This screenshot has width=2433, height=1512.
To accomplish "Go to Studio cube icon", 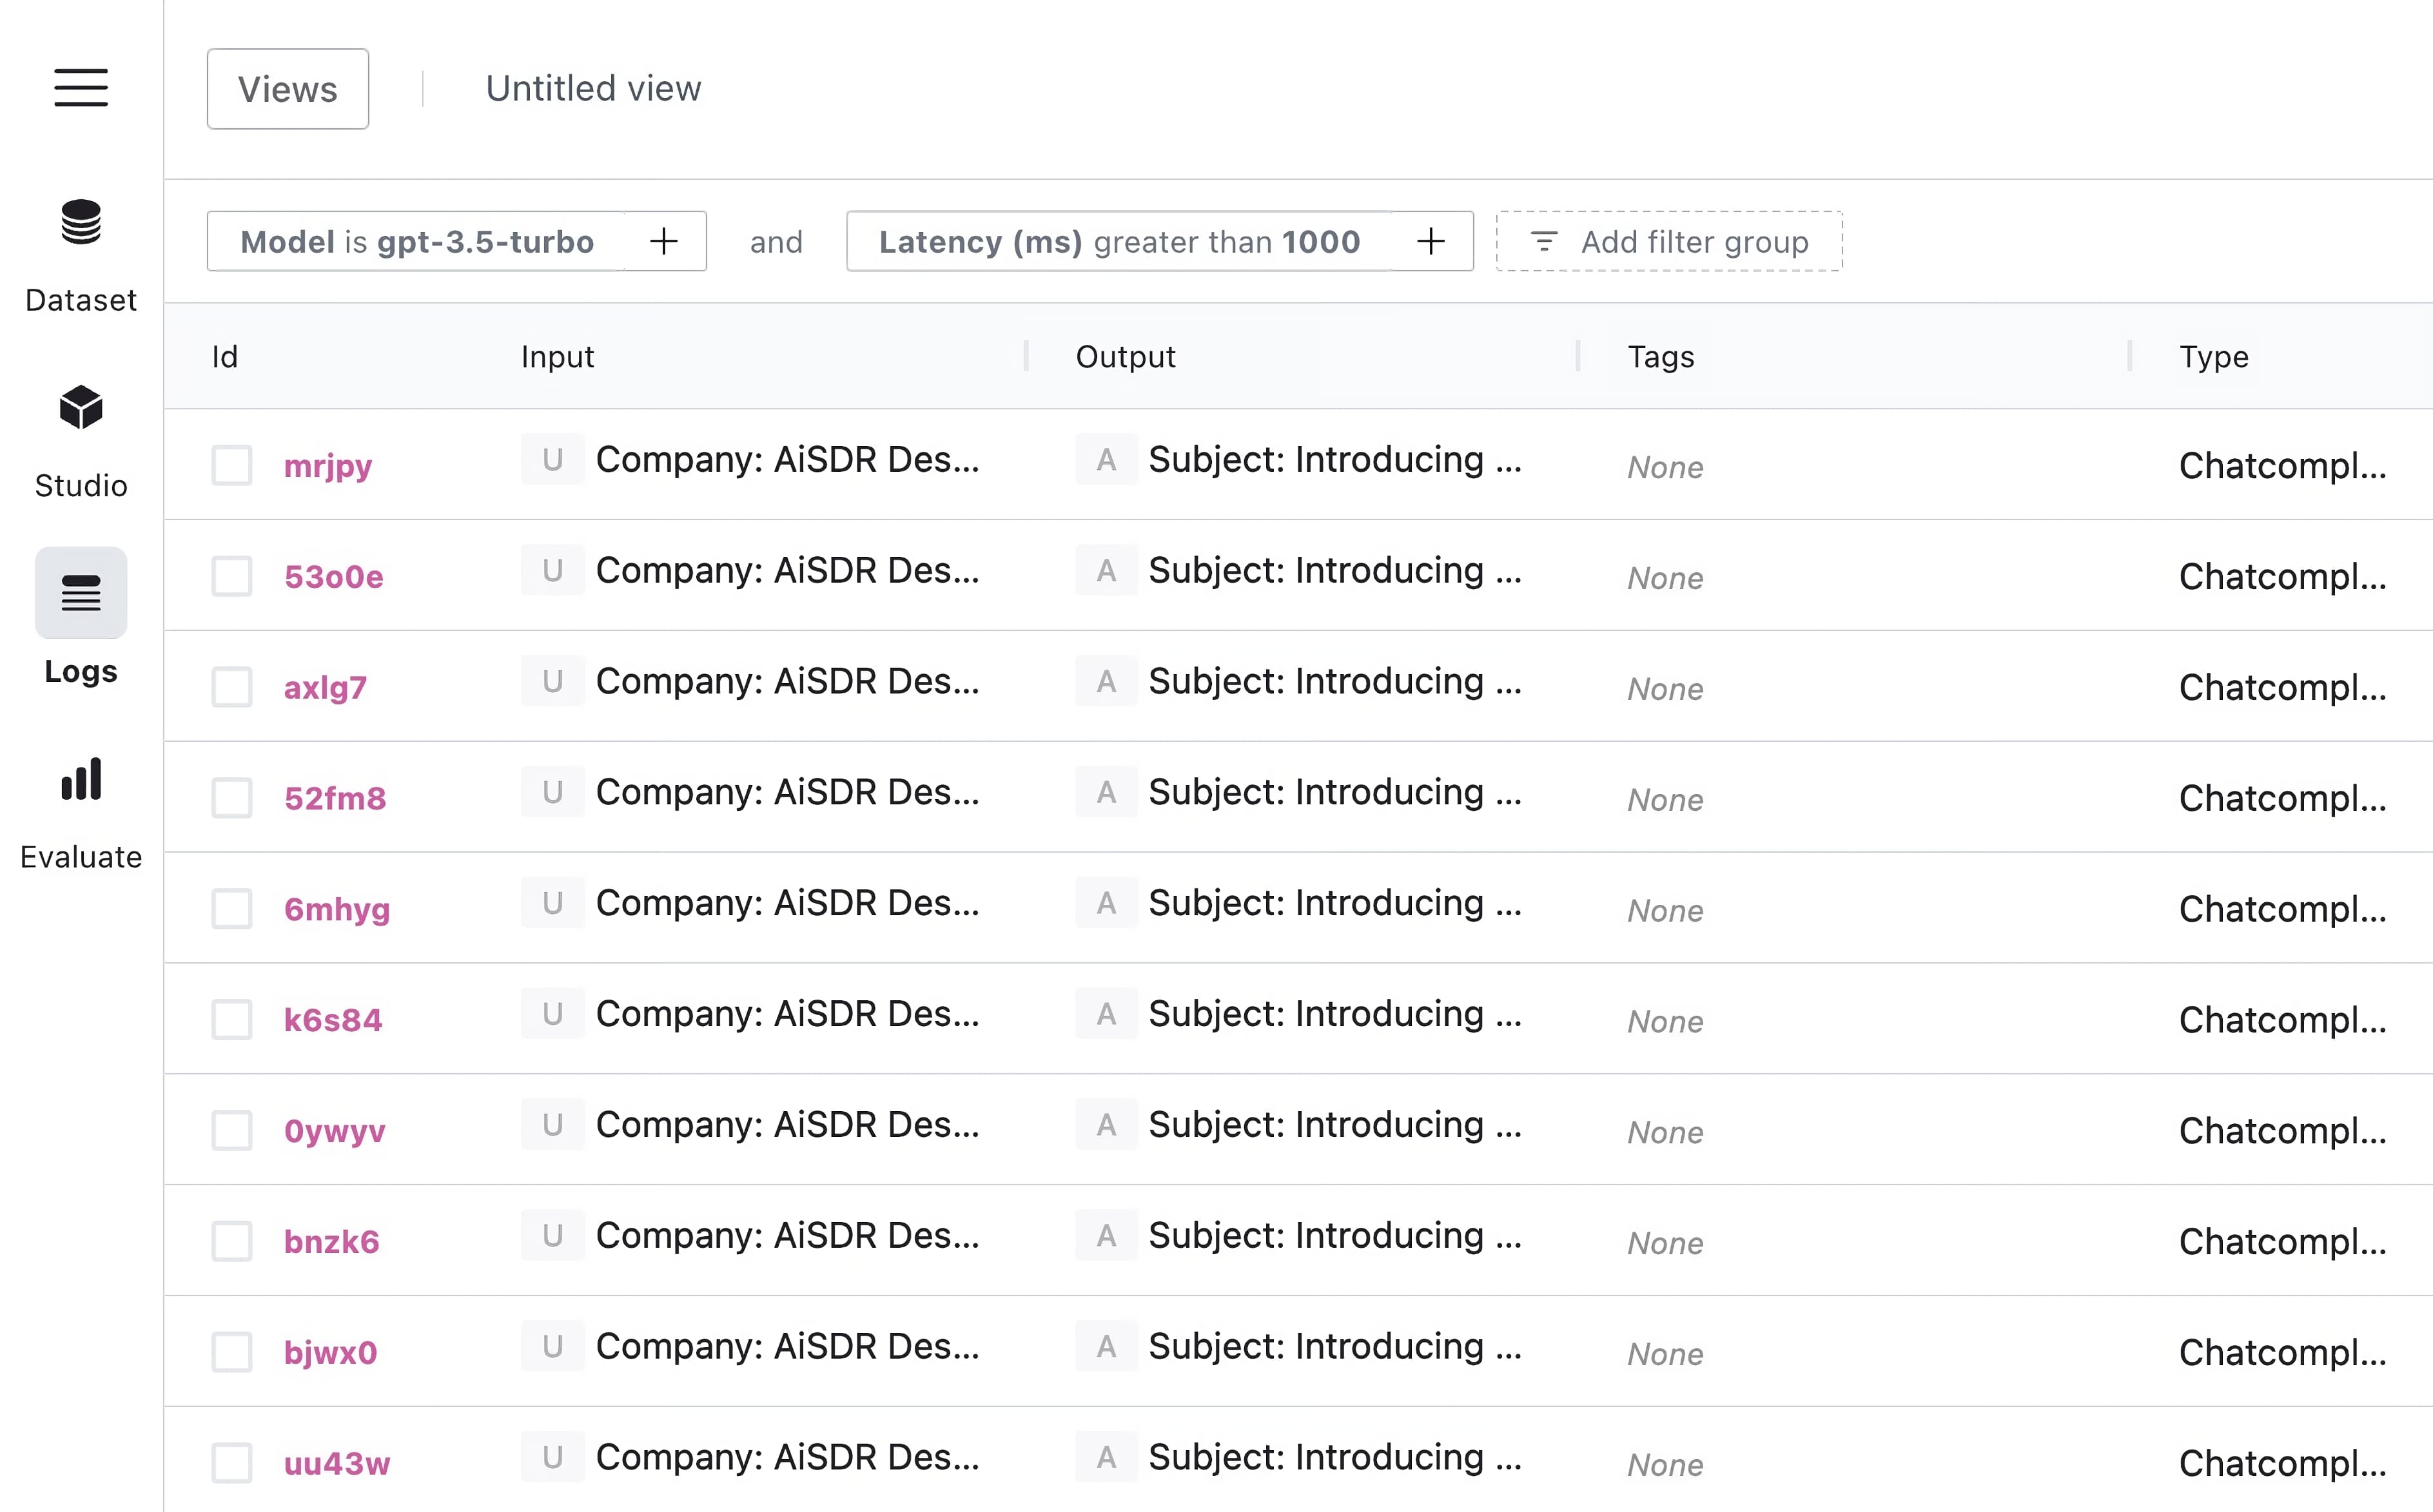I will click(81, 407).
